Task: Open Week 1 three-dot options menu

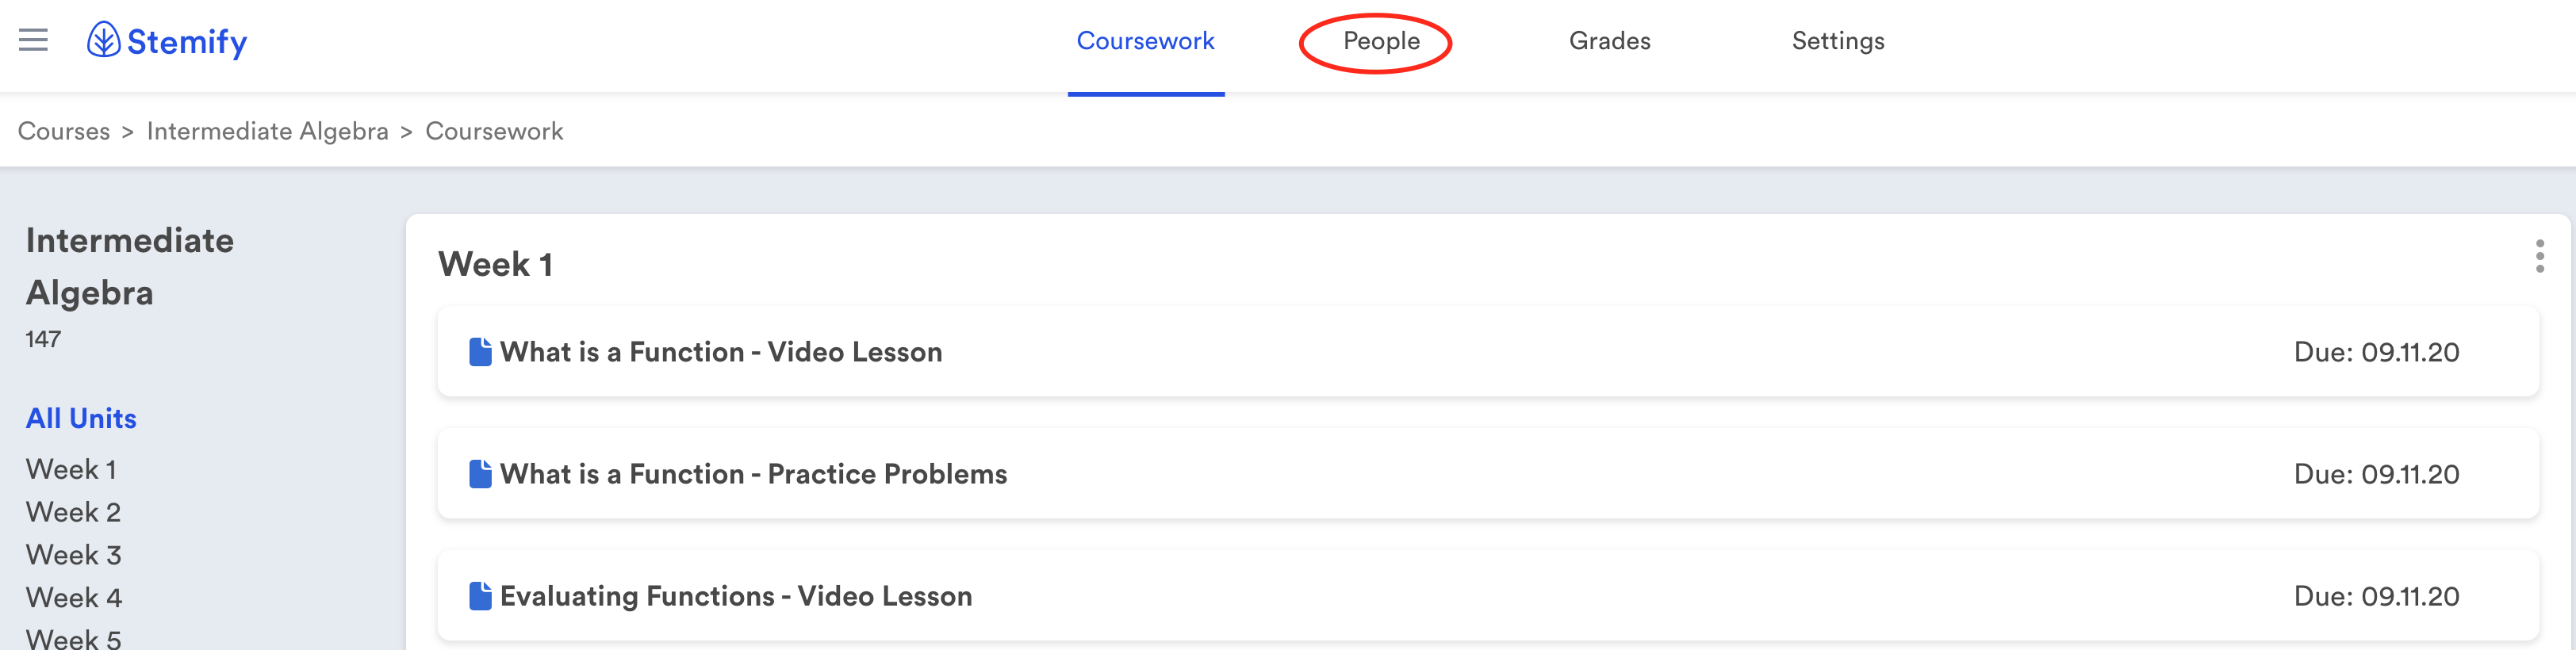Action: (x=2539, y=257)
